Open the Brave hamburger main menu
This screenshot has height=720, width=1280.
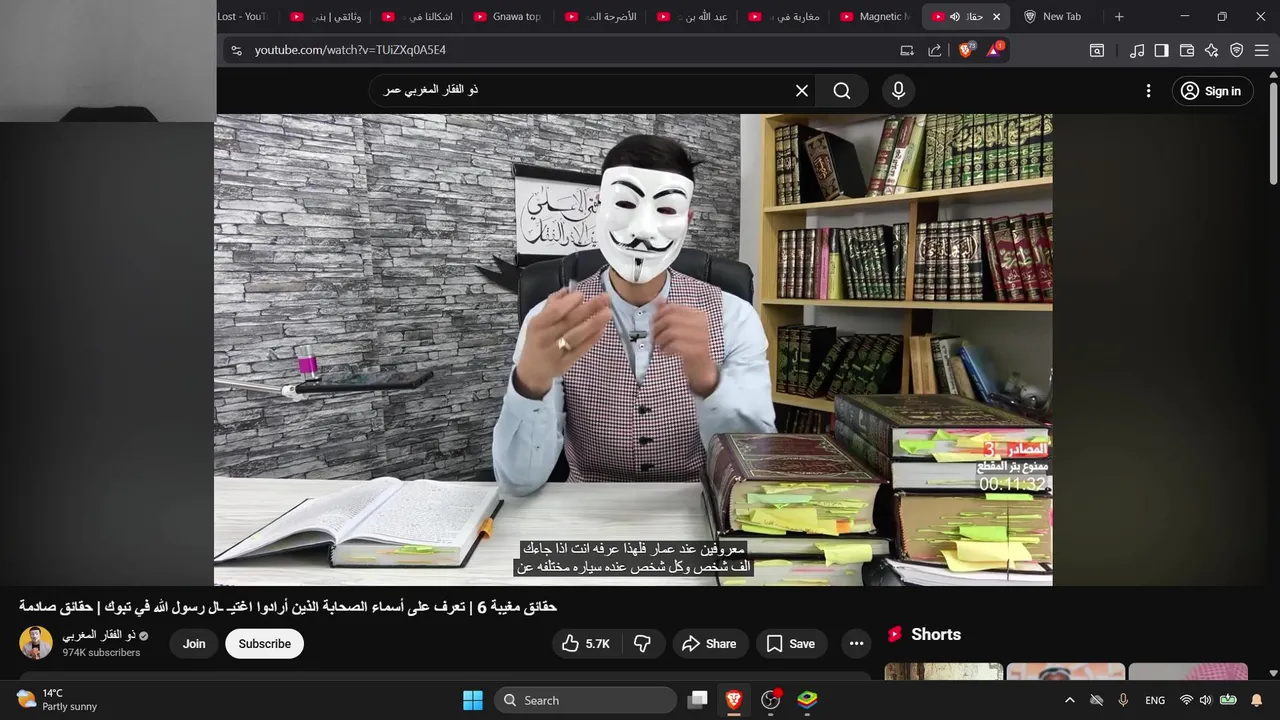pyautogui.click(x=1262, y=50)
